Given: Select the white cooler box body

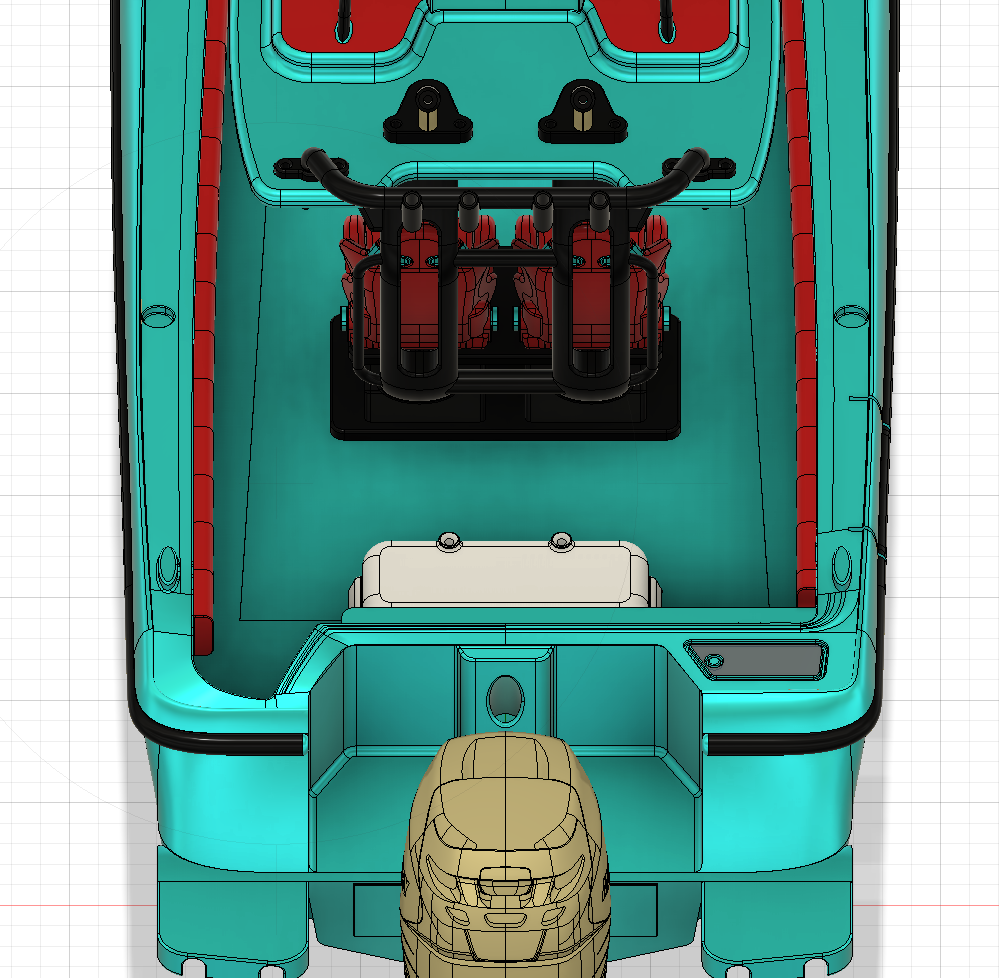Looking at the screenshot, I should click(x=505, y=575).
